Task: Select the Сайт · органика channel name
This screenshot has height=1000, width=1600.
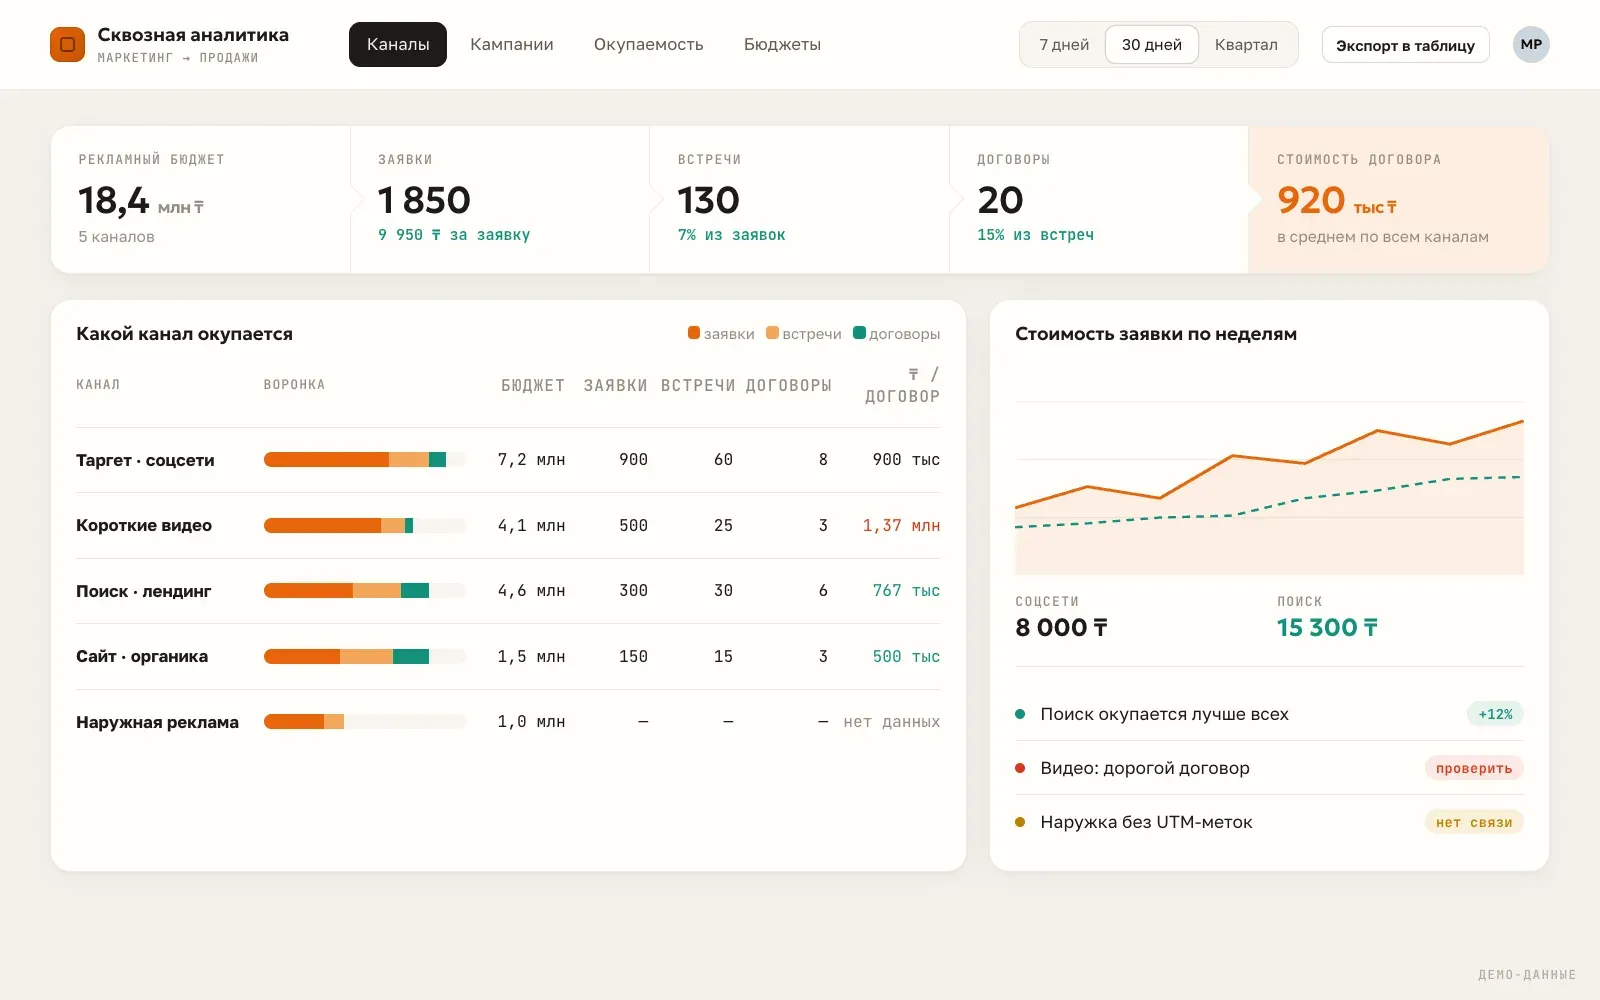Action: coord(142,656)
